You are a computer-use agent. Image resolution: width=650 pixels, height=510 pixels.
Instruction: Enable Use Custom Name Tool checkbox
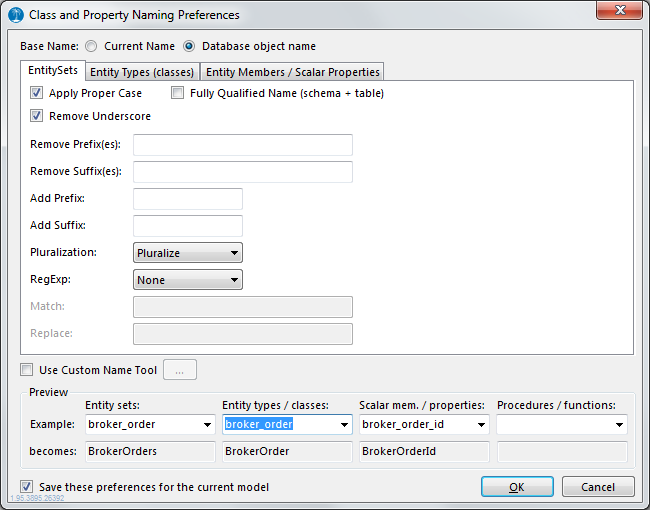point(27,370)
